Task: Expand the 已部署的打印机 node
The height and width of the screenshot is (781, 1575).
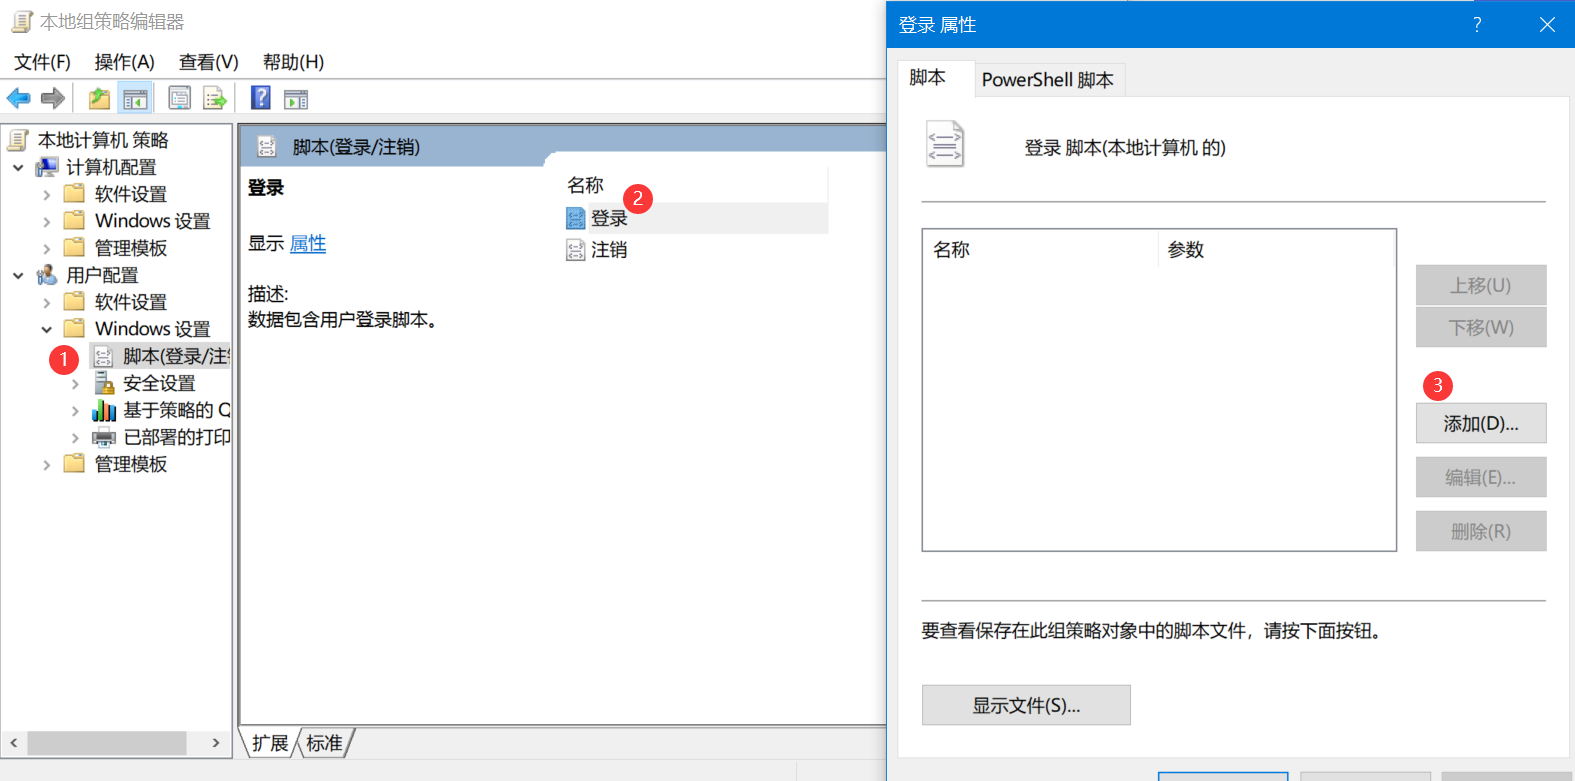Action: 75,437
